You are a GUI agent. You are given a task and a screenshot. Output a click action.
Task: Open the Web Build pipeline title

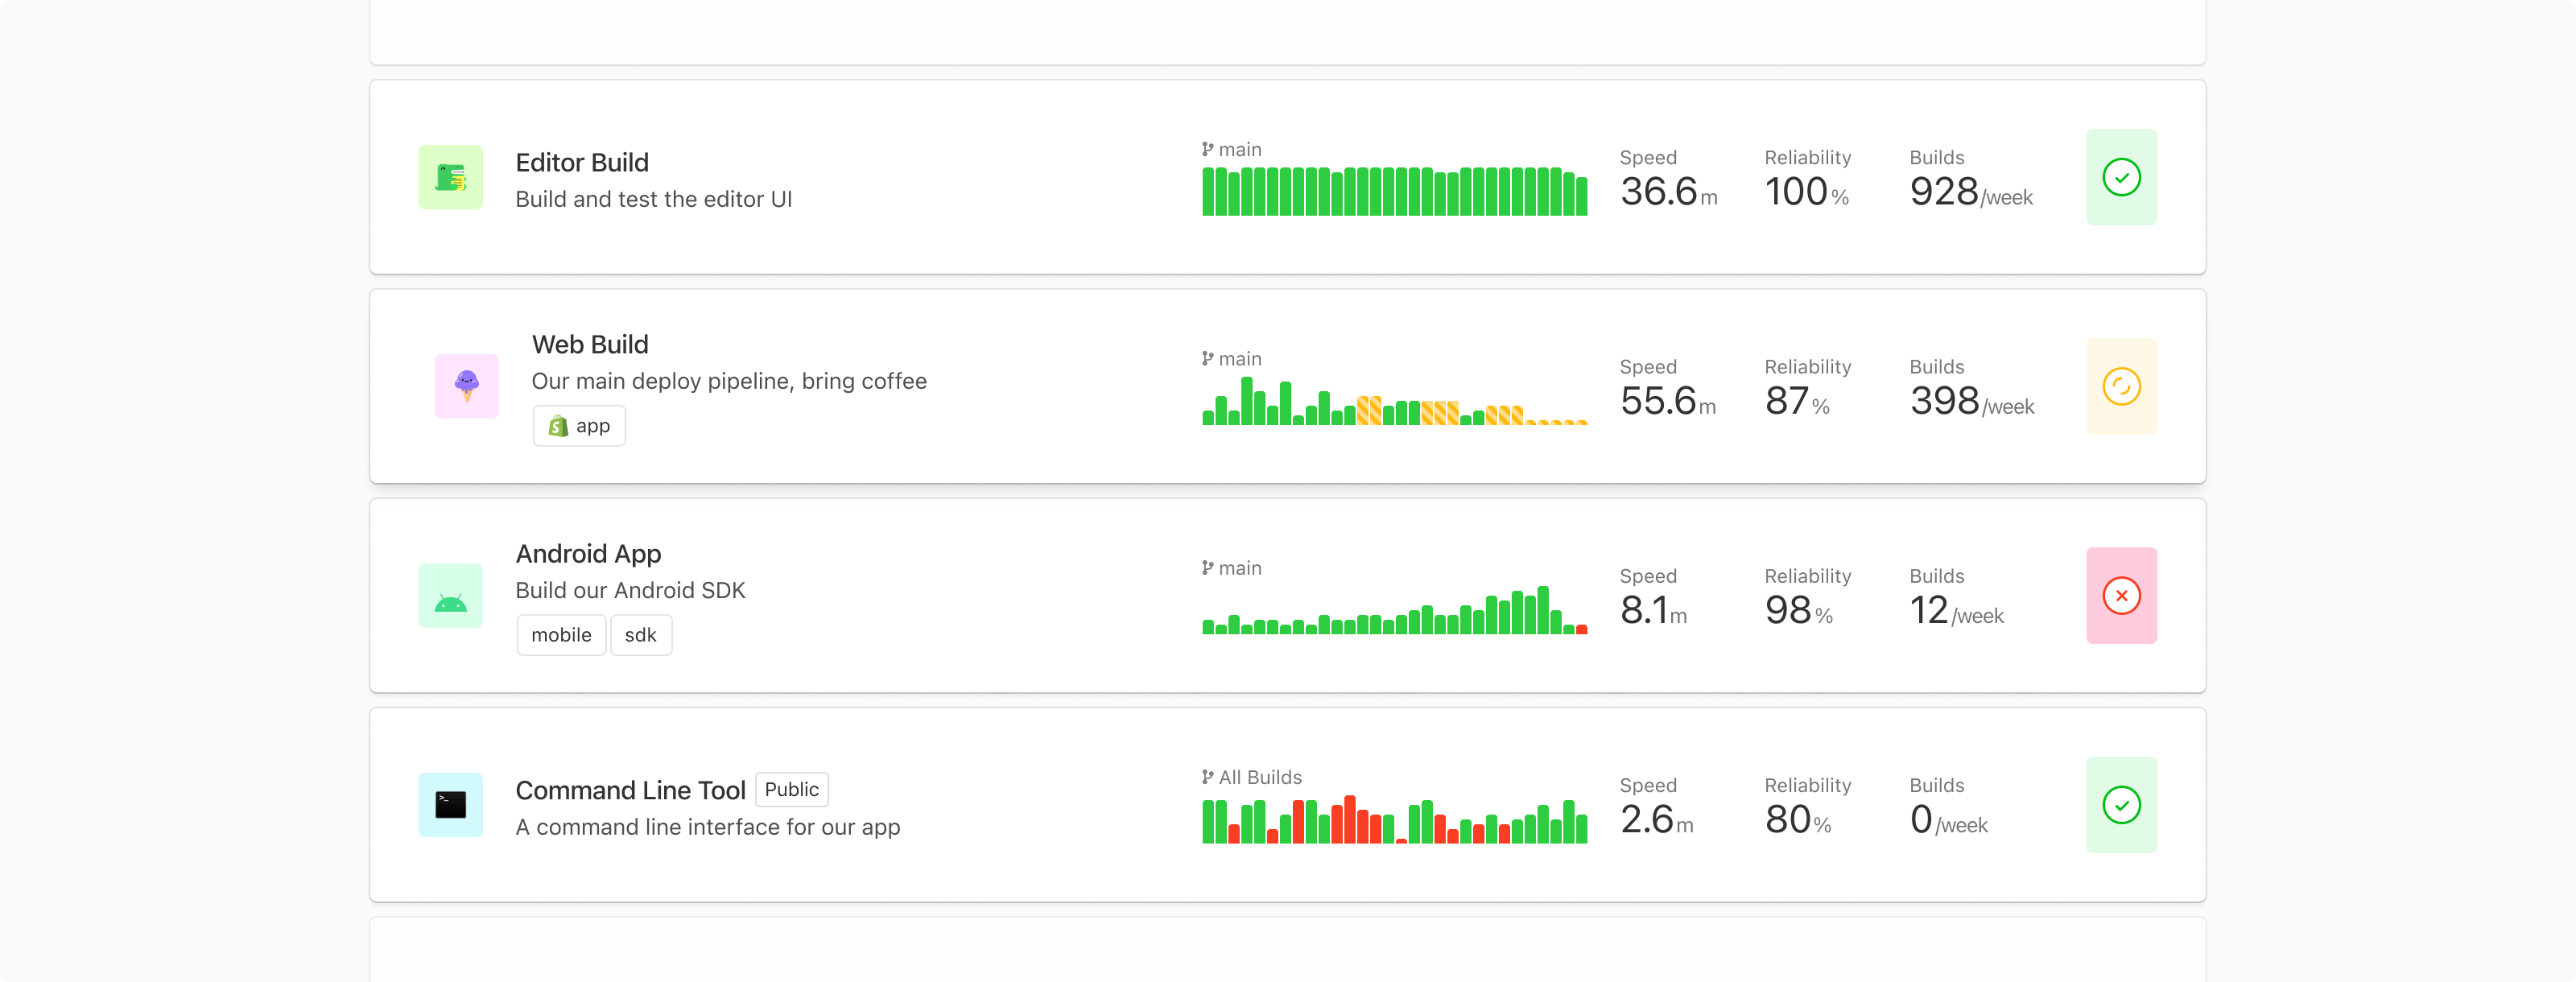pyautogui.click(x=590, y=345)
